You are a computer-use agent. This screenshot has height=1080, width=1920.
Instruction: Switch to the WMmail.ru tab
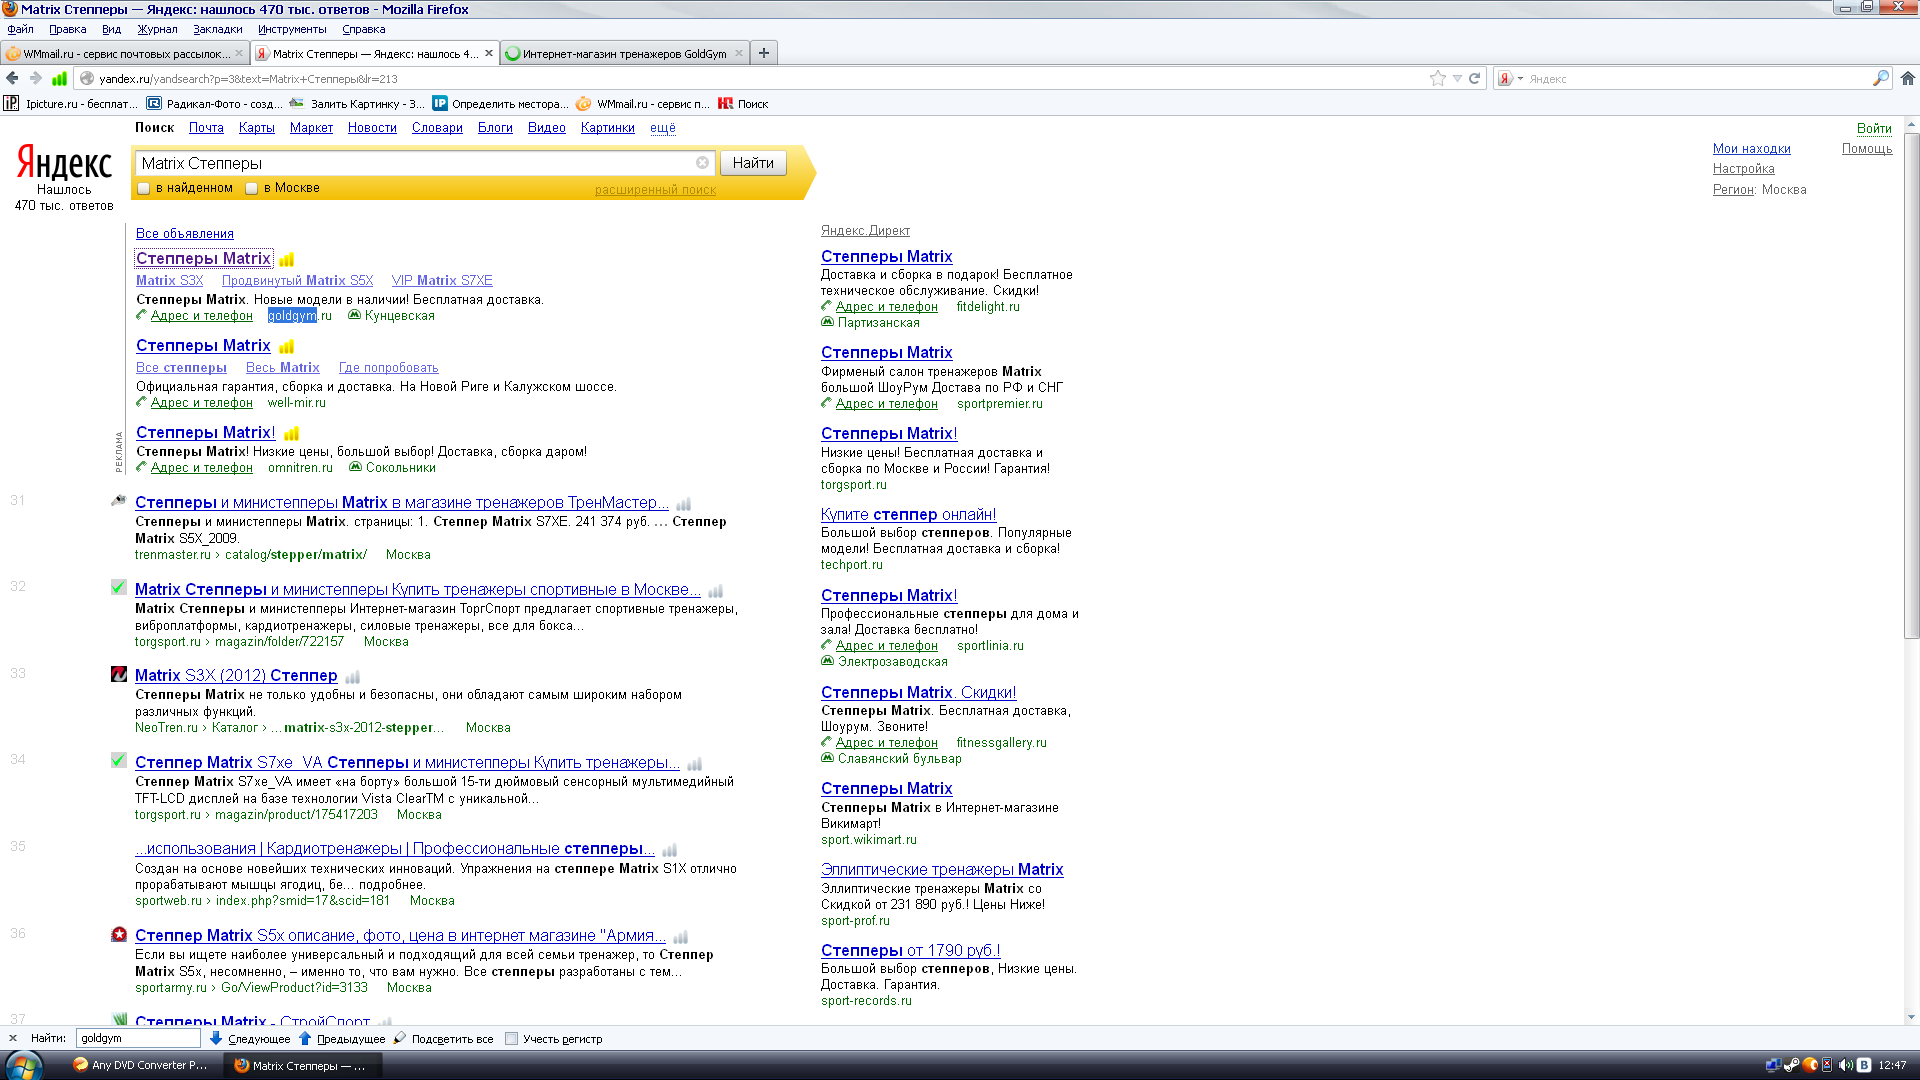coord(124,54)
